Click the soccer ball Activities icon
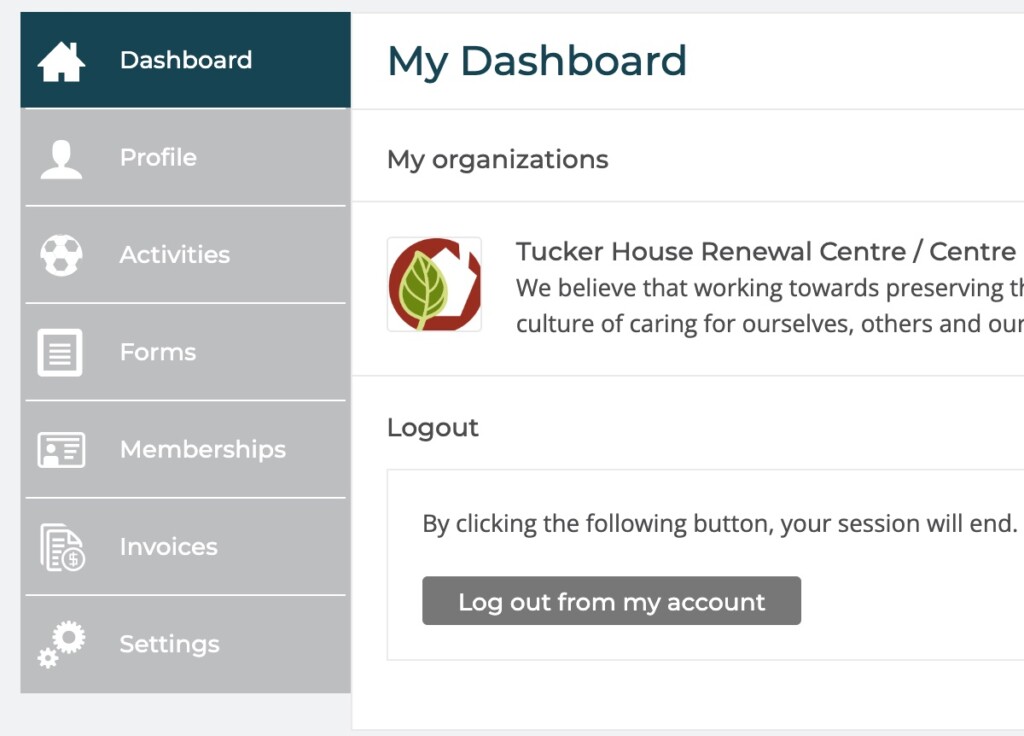The height and width of the screenshot is (736, 1024). pyautogui.click(x=61, y=255)
